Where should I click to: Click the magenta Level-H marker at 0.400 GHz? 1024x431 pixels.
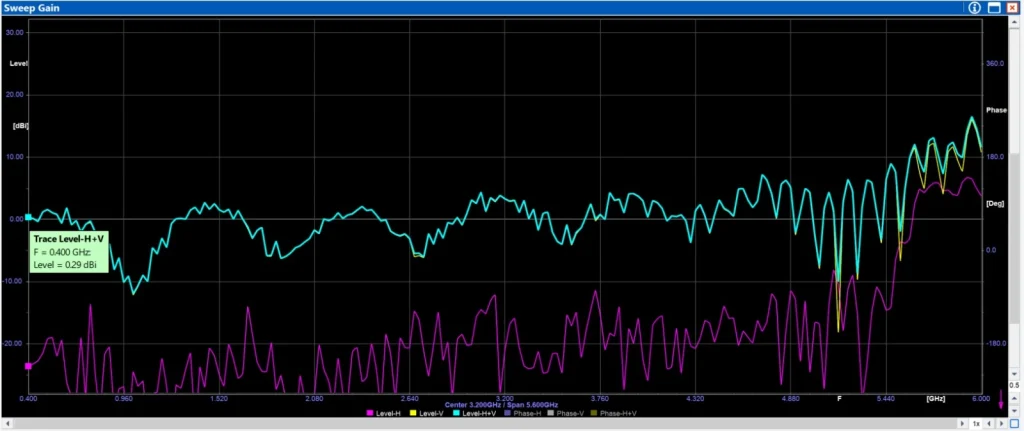[28, 366]
